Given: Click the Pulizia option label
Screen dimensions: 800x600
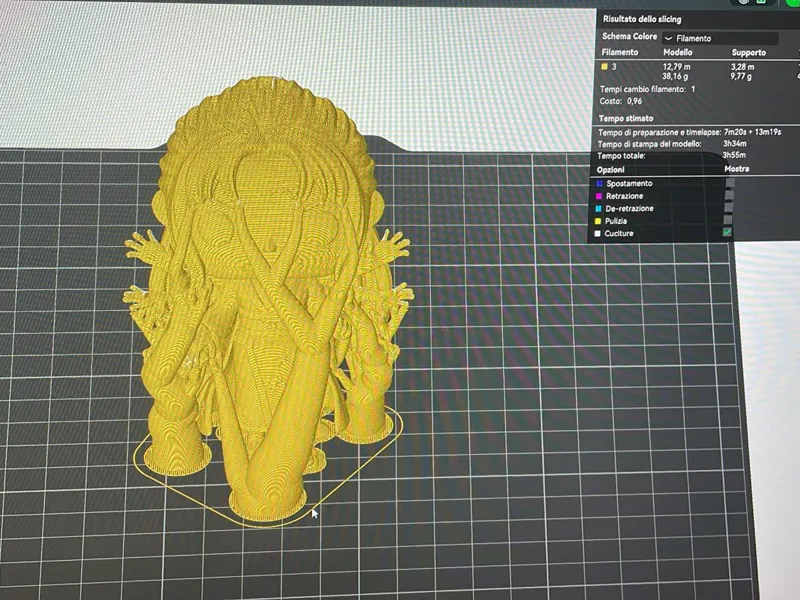Looking at the screenshot, I should [x=616, y=221].
